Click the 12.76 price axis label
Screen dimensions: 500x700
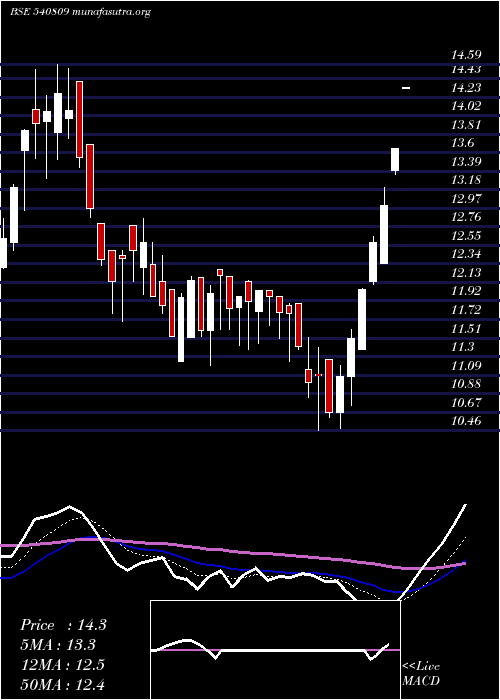click(466, 217)
